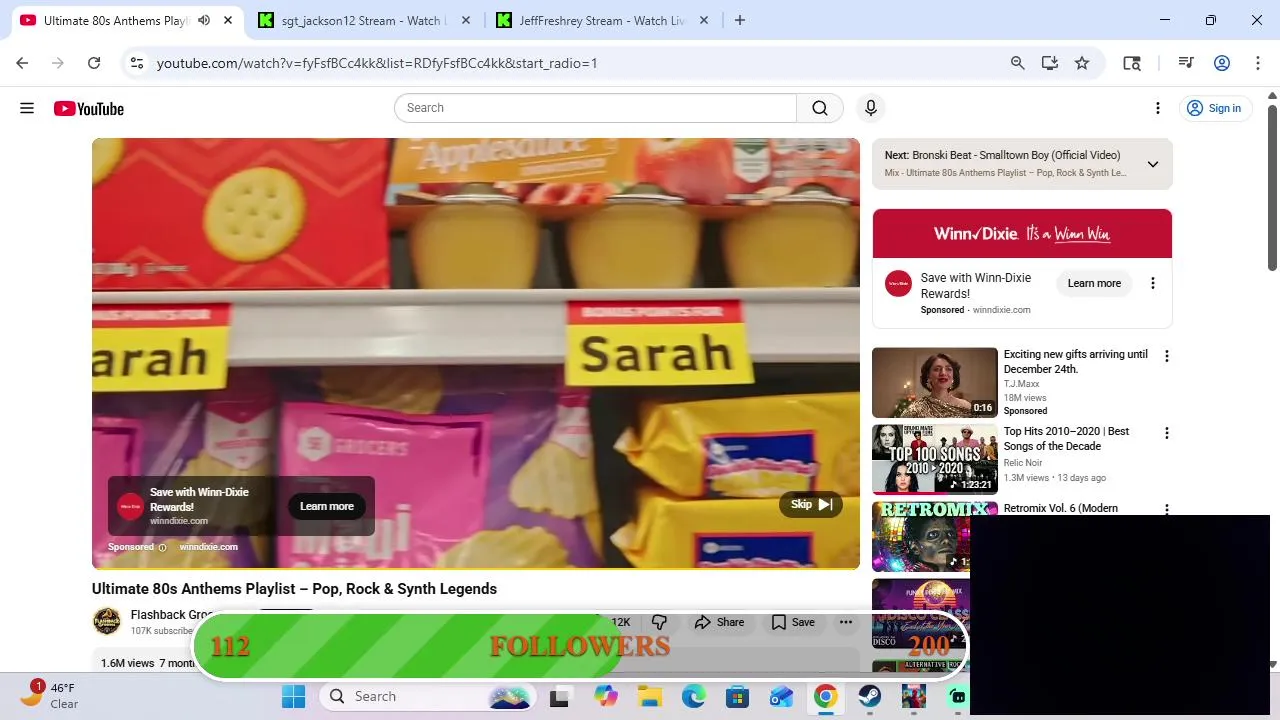Open Task View on taskbar

(560, 697)
